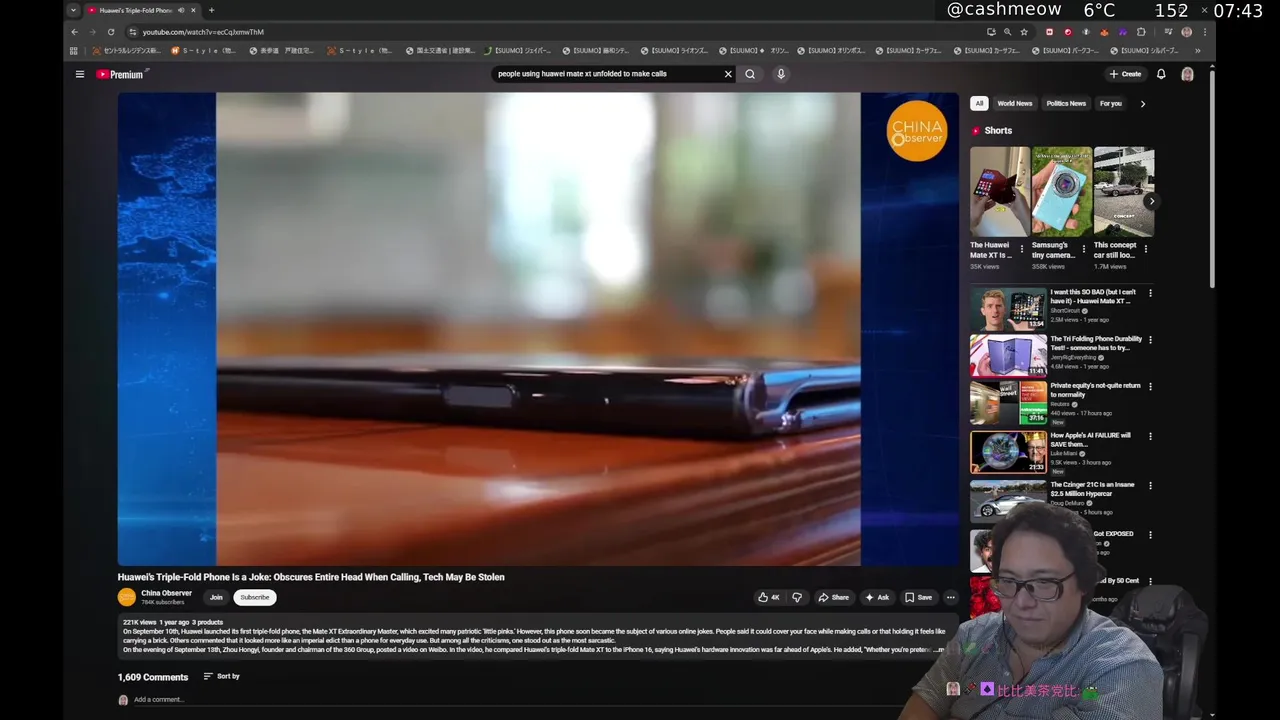1280x720 pixels.
Task: Mute the Huawei Triple-Fold tab audio
Action: (x=181, y=10)
